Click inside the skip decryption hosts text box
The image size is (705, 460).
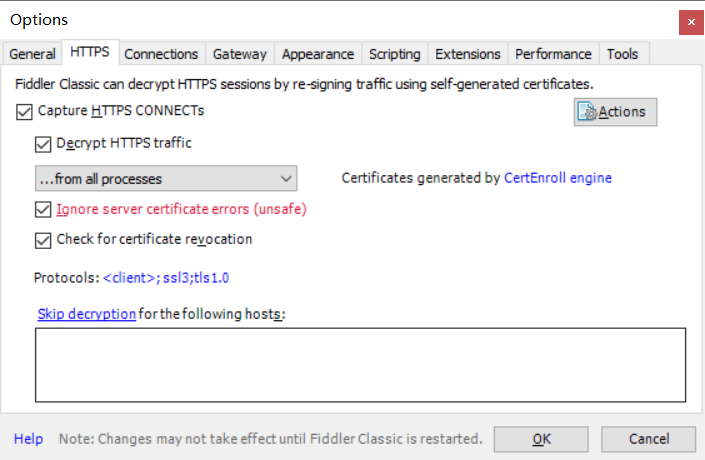[361, 365]
